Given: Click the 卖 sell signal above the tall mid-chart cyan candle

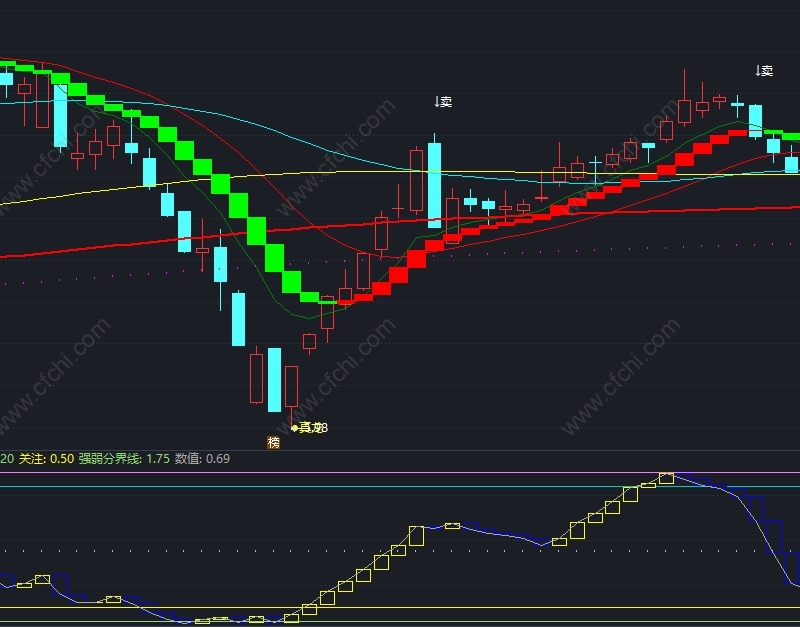Looking at the screenshot, I should click(443, 102).
